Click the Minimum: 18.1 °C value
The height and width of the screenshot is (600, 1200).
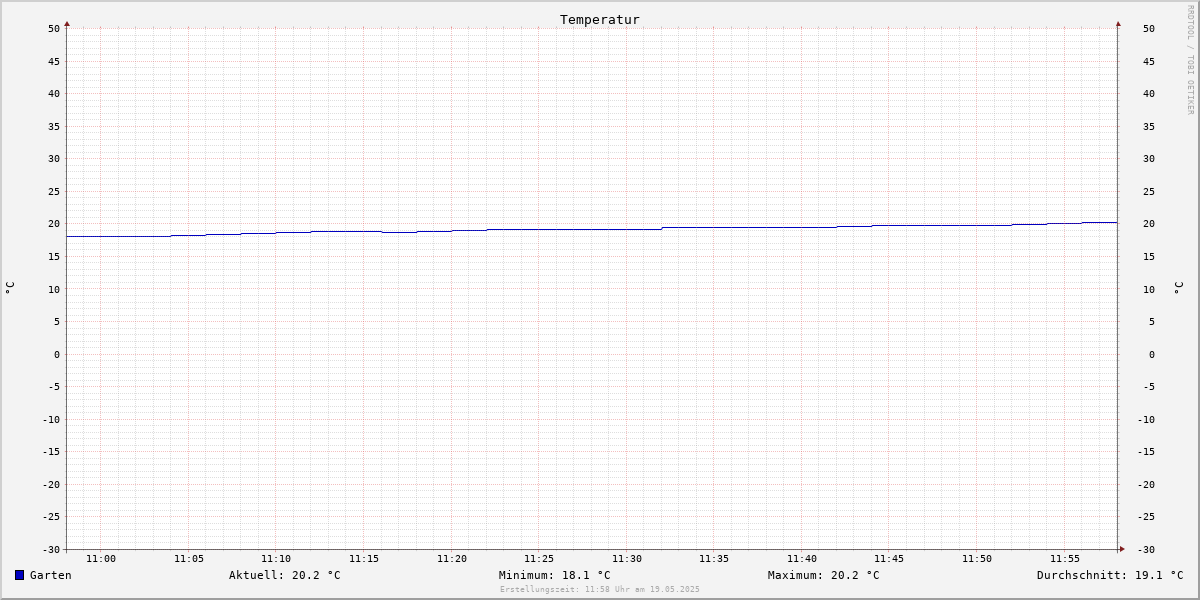[x=555, y=575]
